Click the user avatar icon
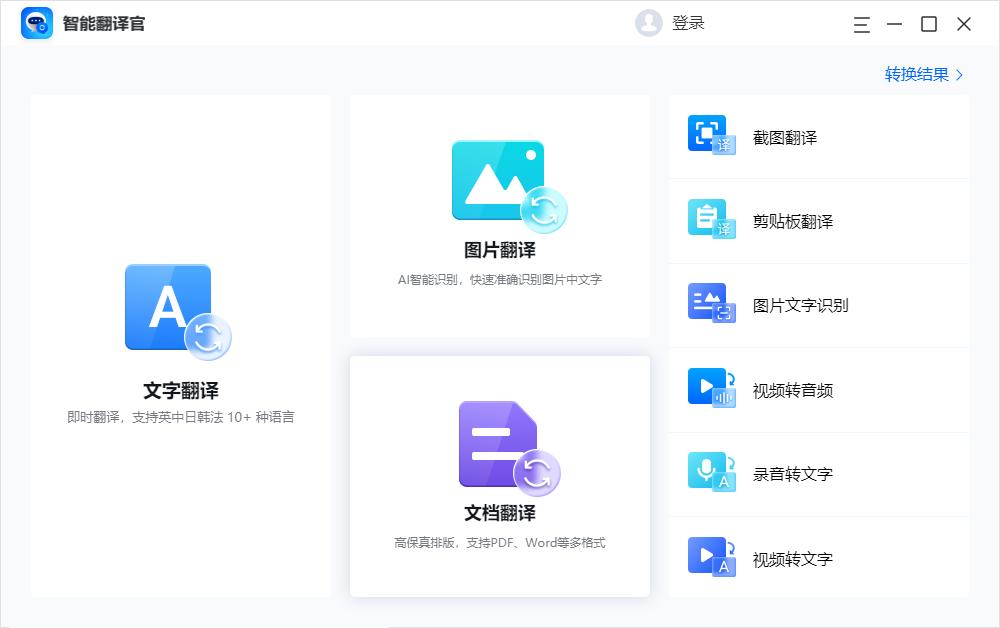The height and width of the screenshot is (628, 1000). tap(648, 22)
